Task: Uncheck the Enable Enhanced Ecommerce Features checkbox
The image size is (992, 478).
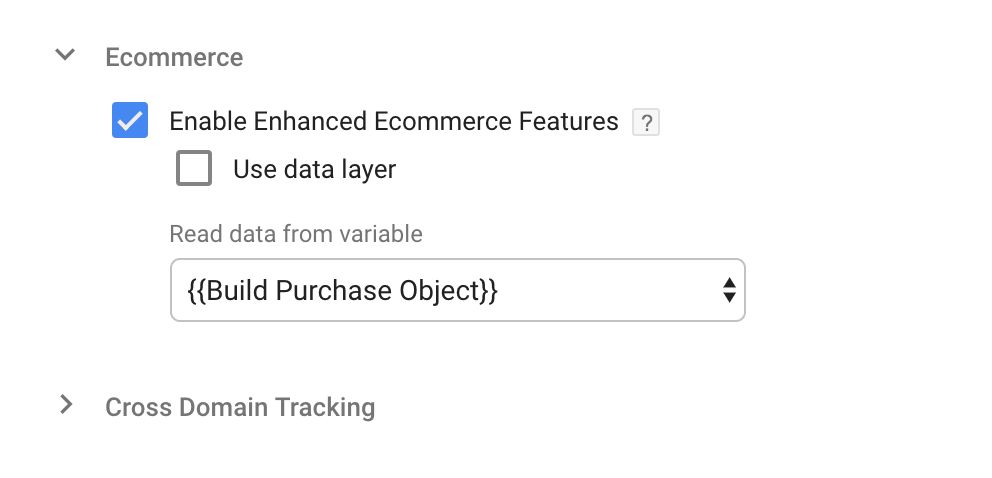Action: tap(130, 120)
